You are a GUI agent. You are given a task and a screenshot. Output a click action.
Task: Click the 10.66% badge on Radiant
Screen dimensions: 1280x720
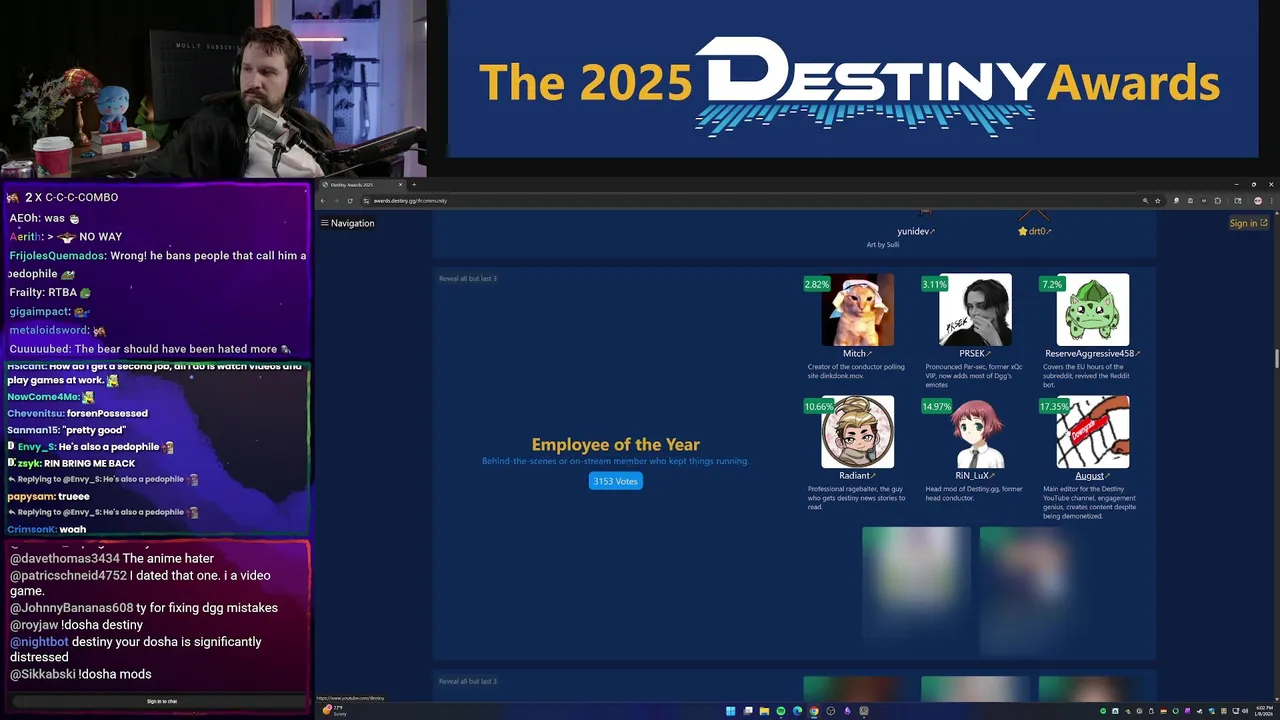(x=819, y=406)
